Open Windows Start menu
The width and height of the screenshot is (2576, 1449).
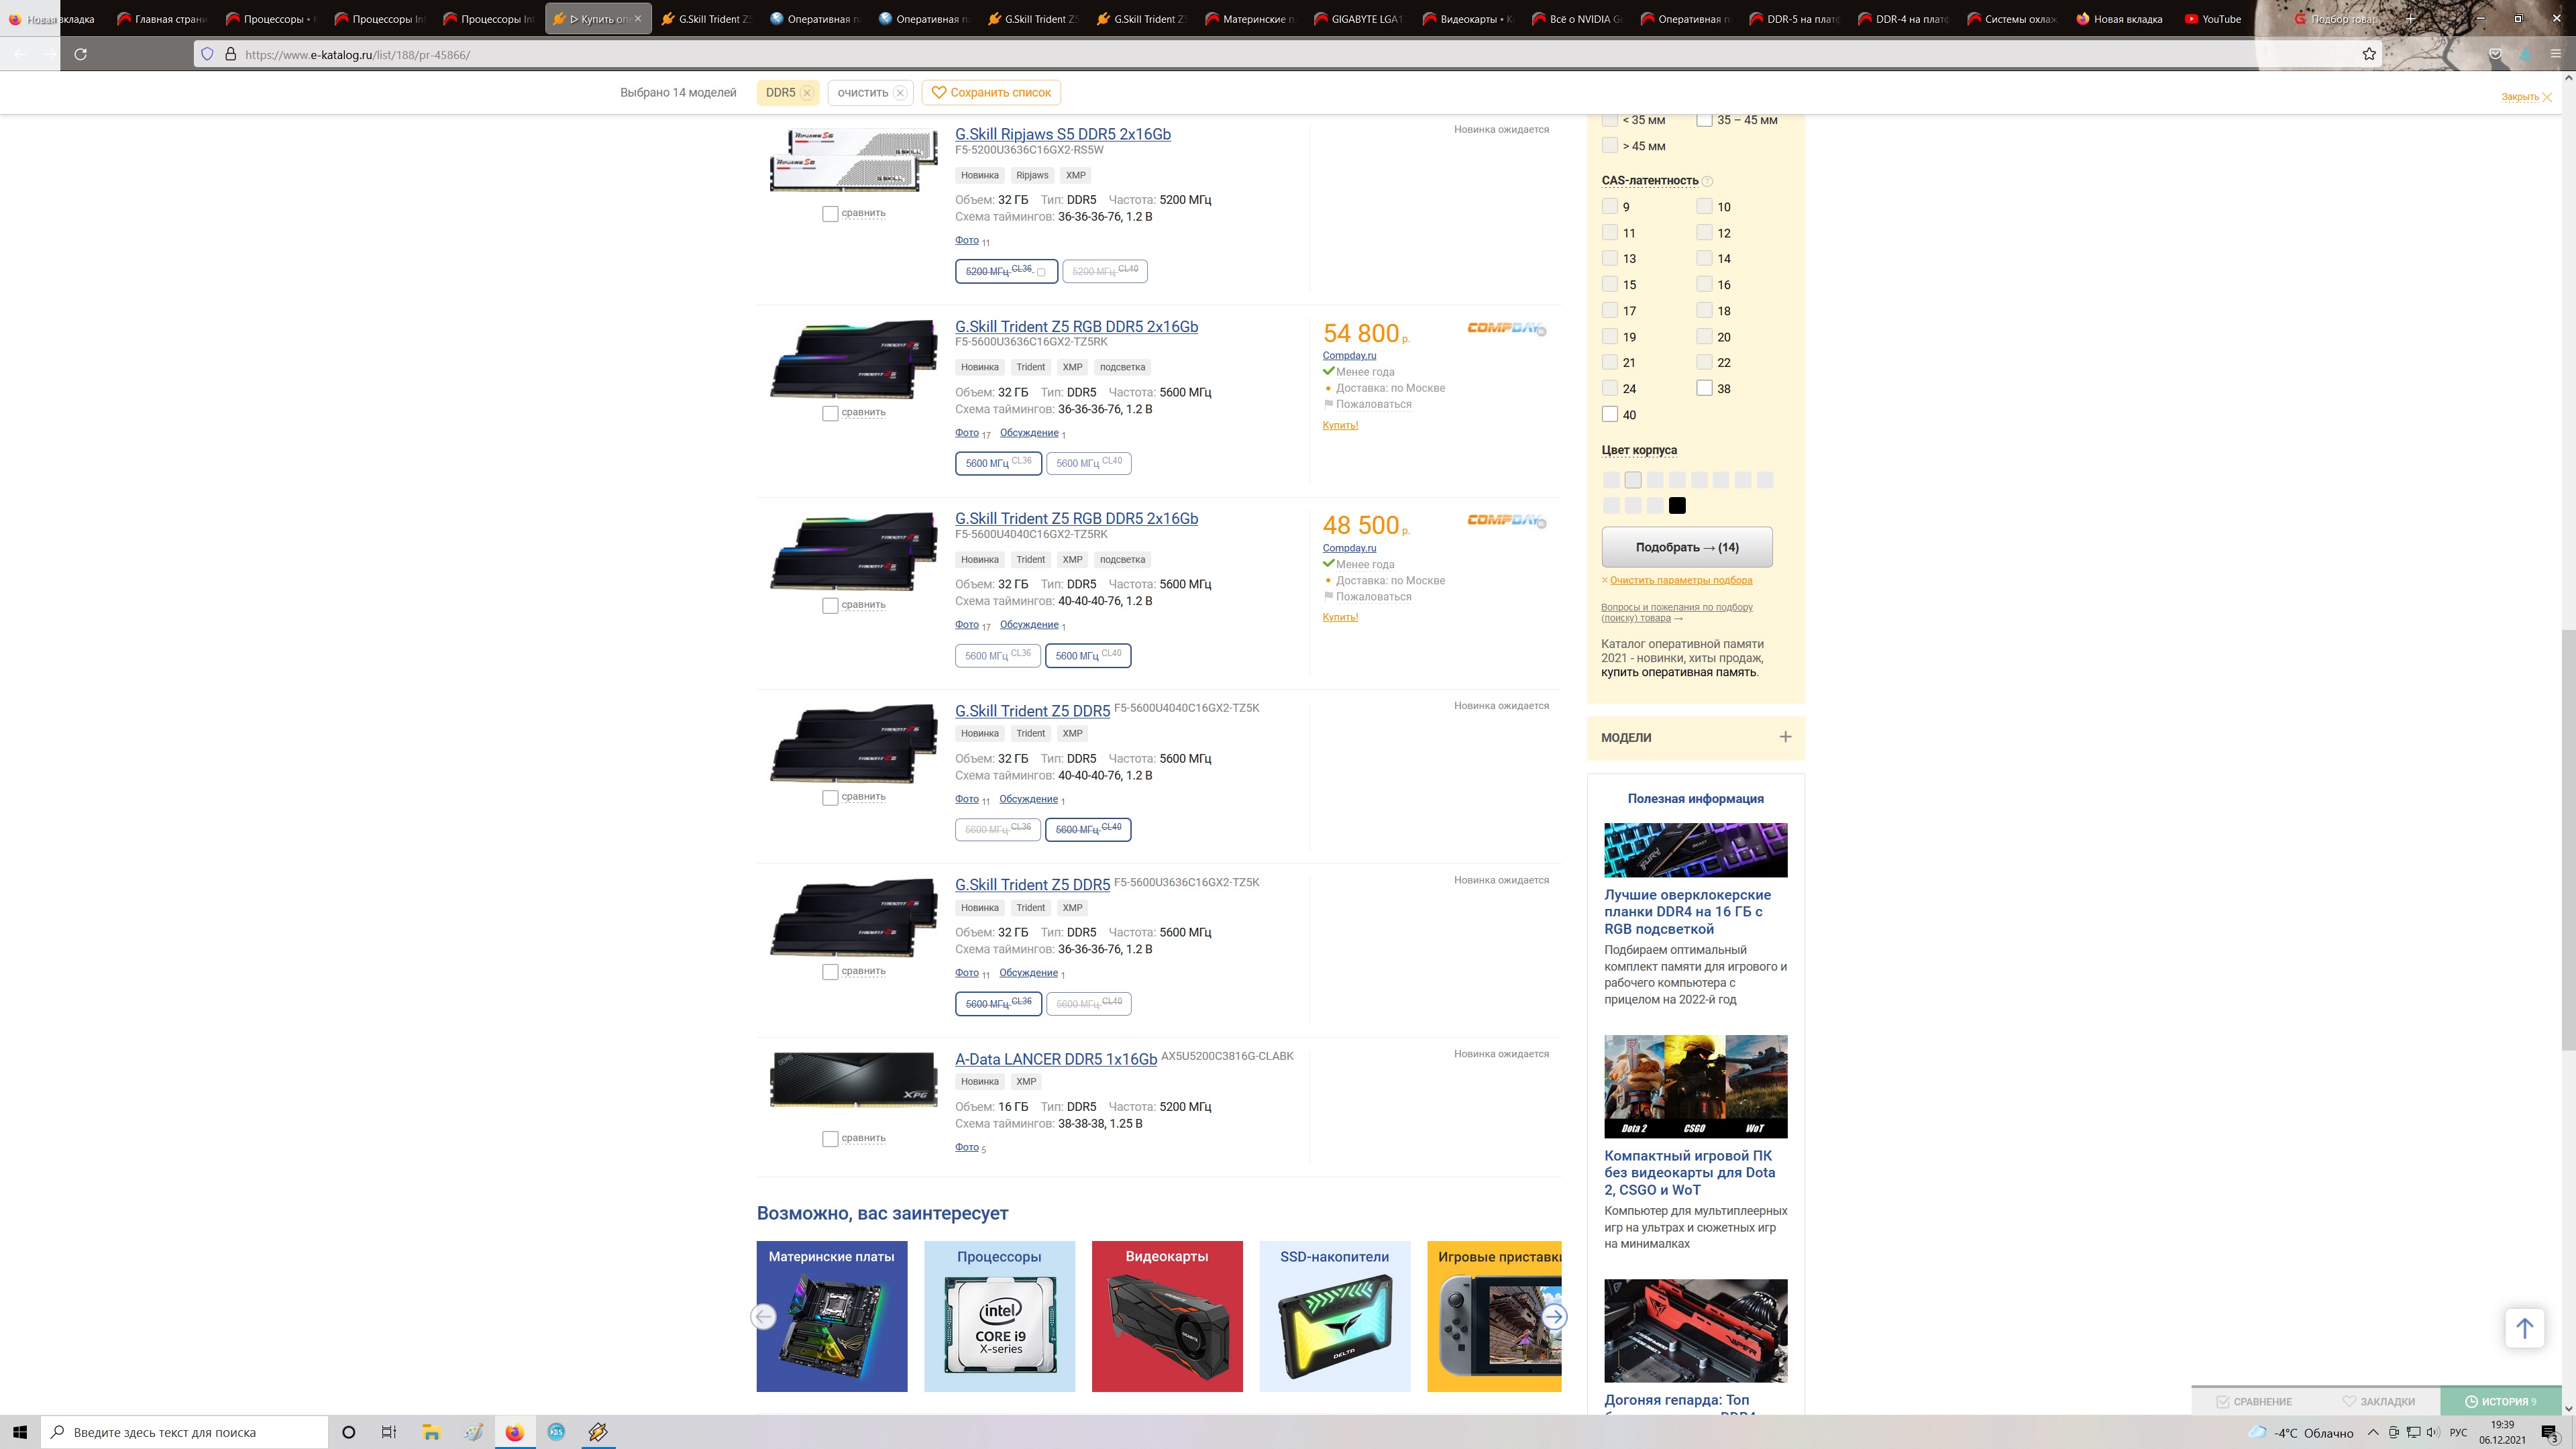click(x=20, y=1432)
